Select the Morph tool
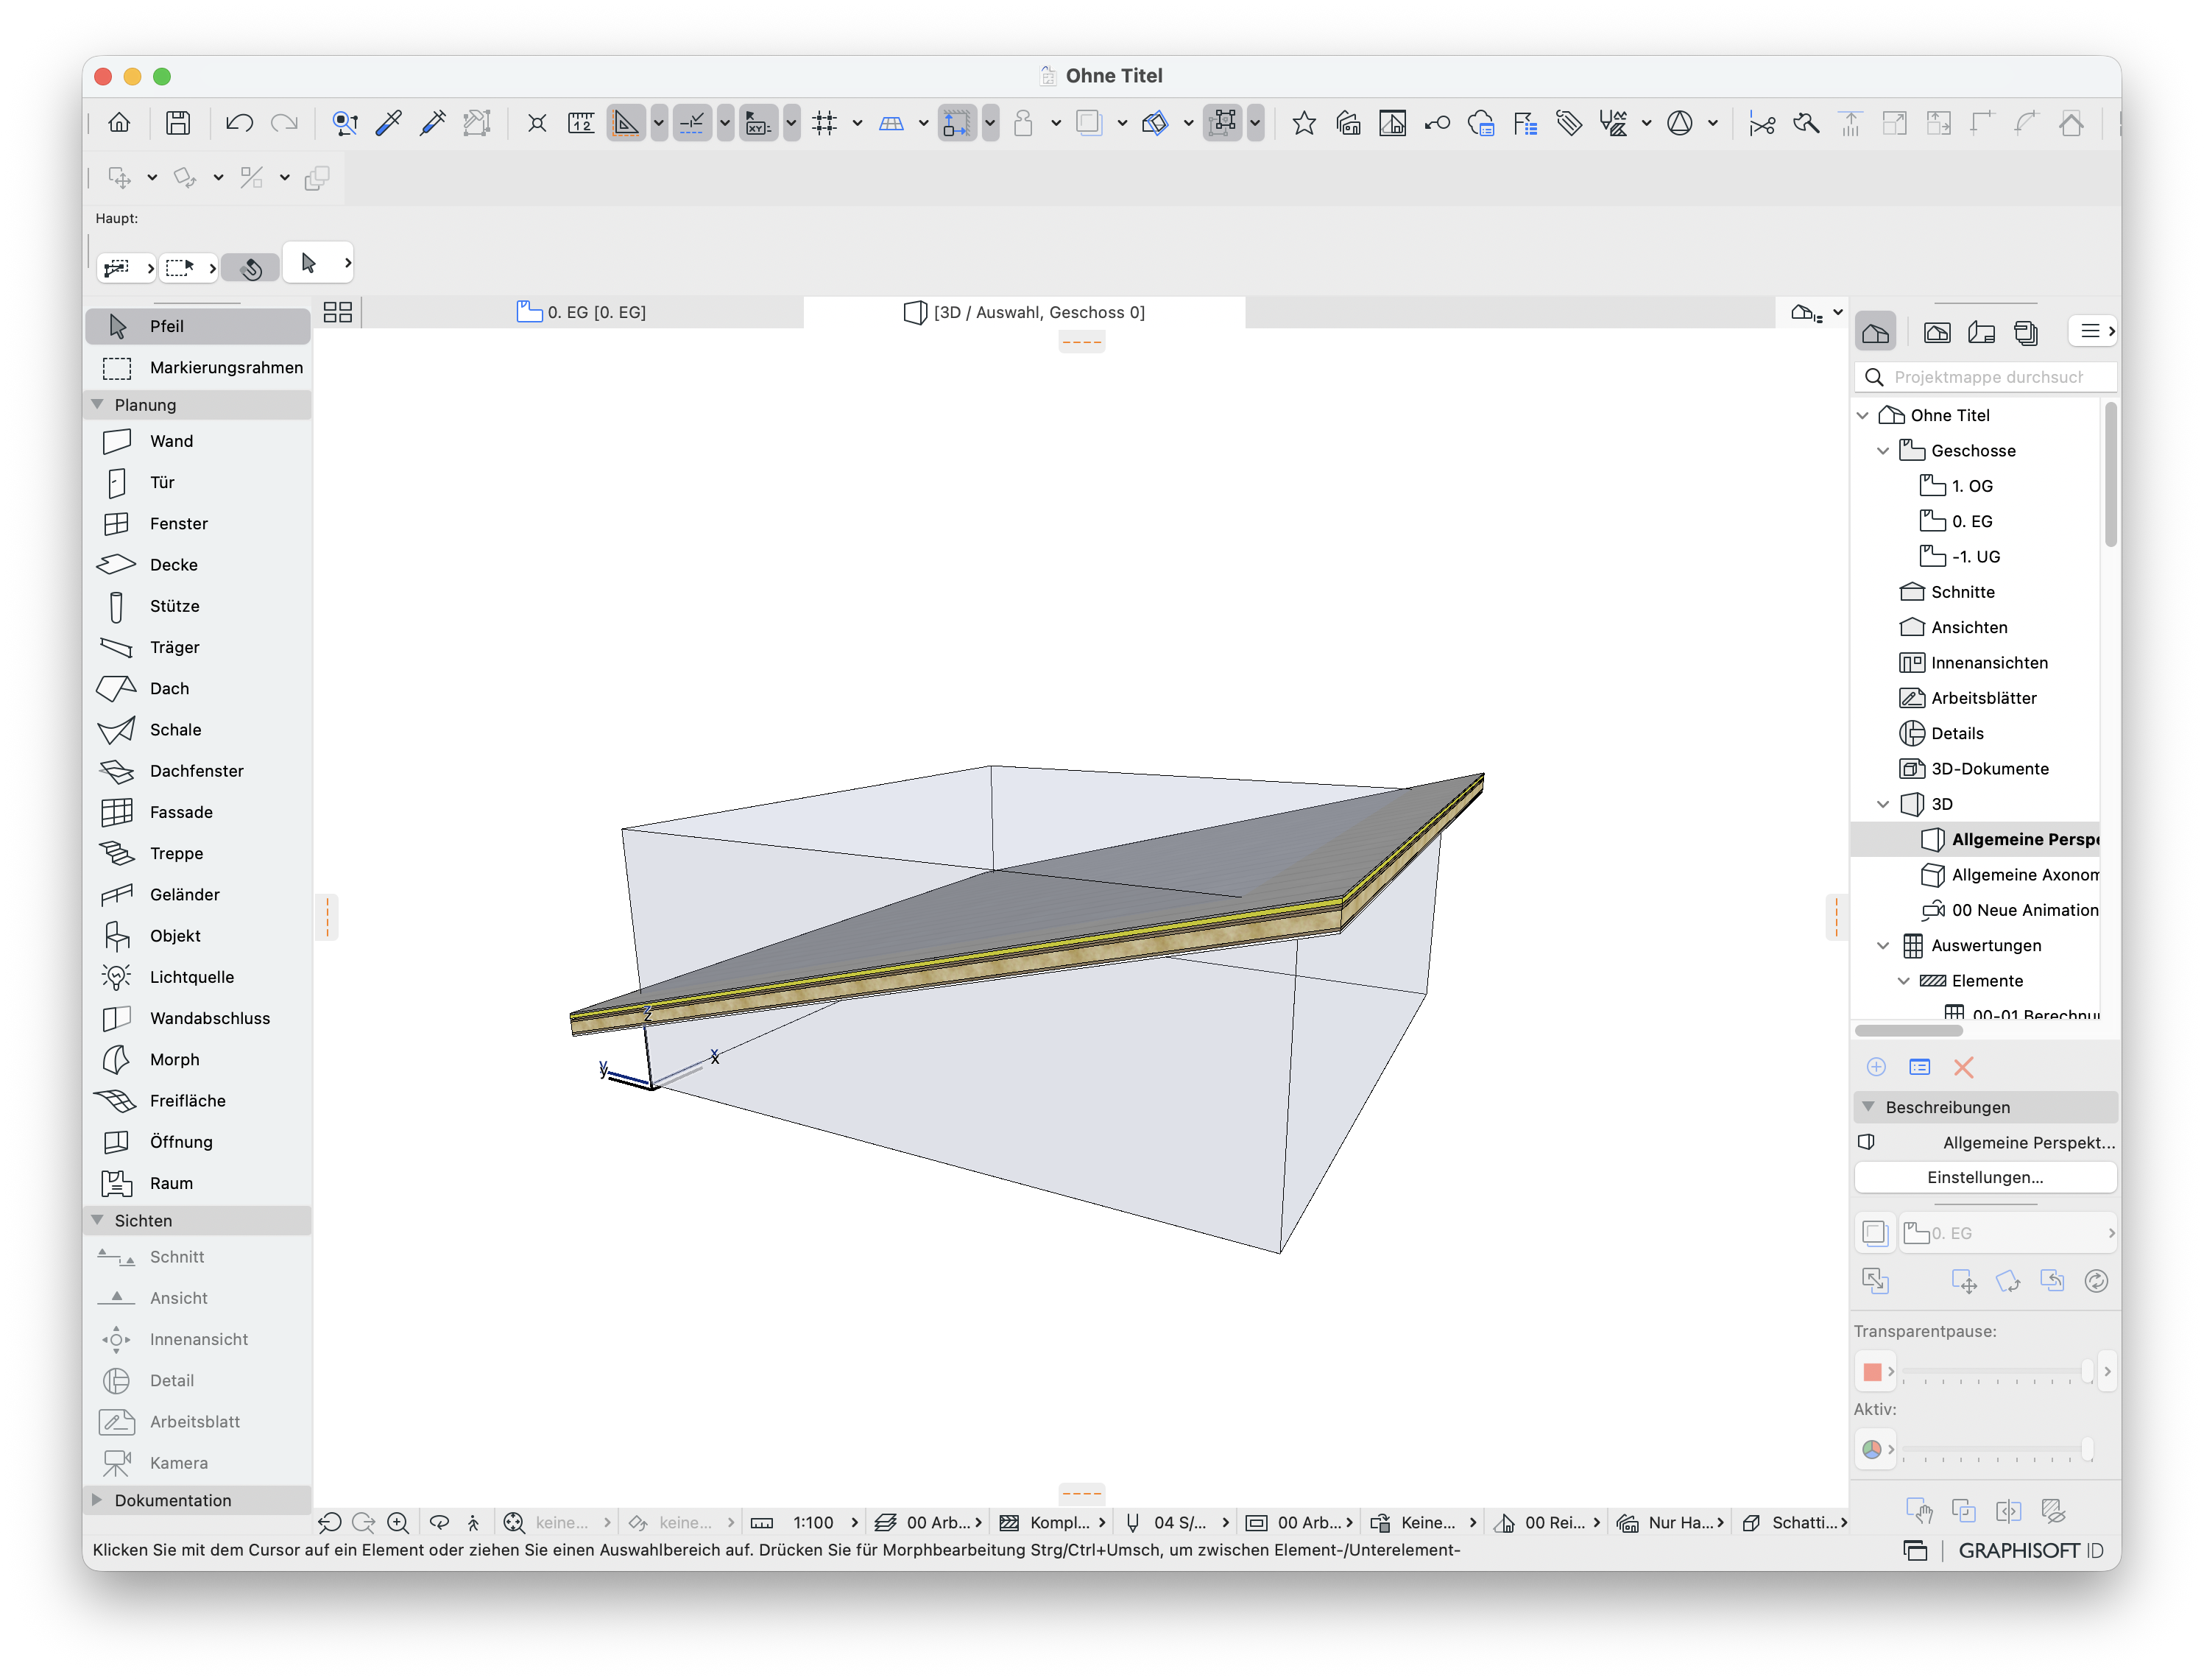The image size is (2204, 1680). [198, 1059]
